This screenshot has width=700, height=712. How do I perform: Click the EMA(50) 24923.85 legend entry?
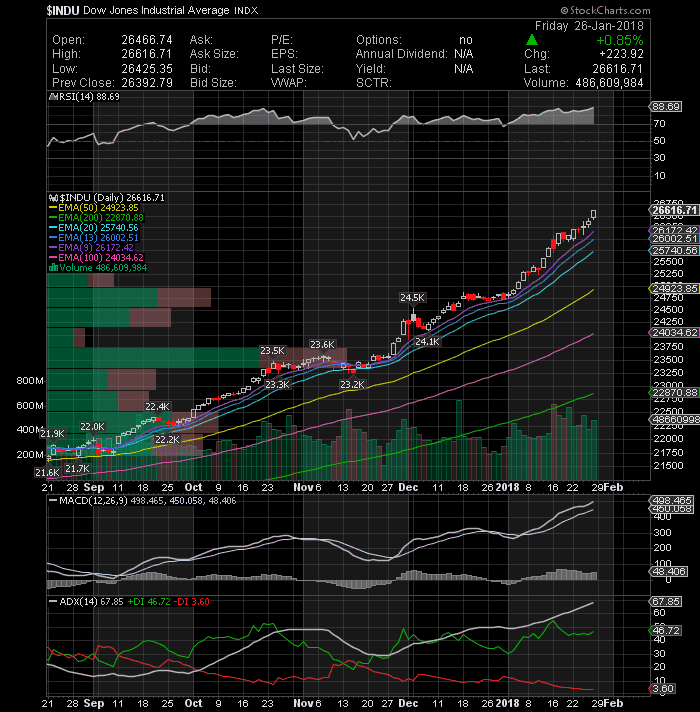click(x=98, y=208)
